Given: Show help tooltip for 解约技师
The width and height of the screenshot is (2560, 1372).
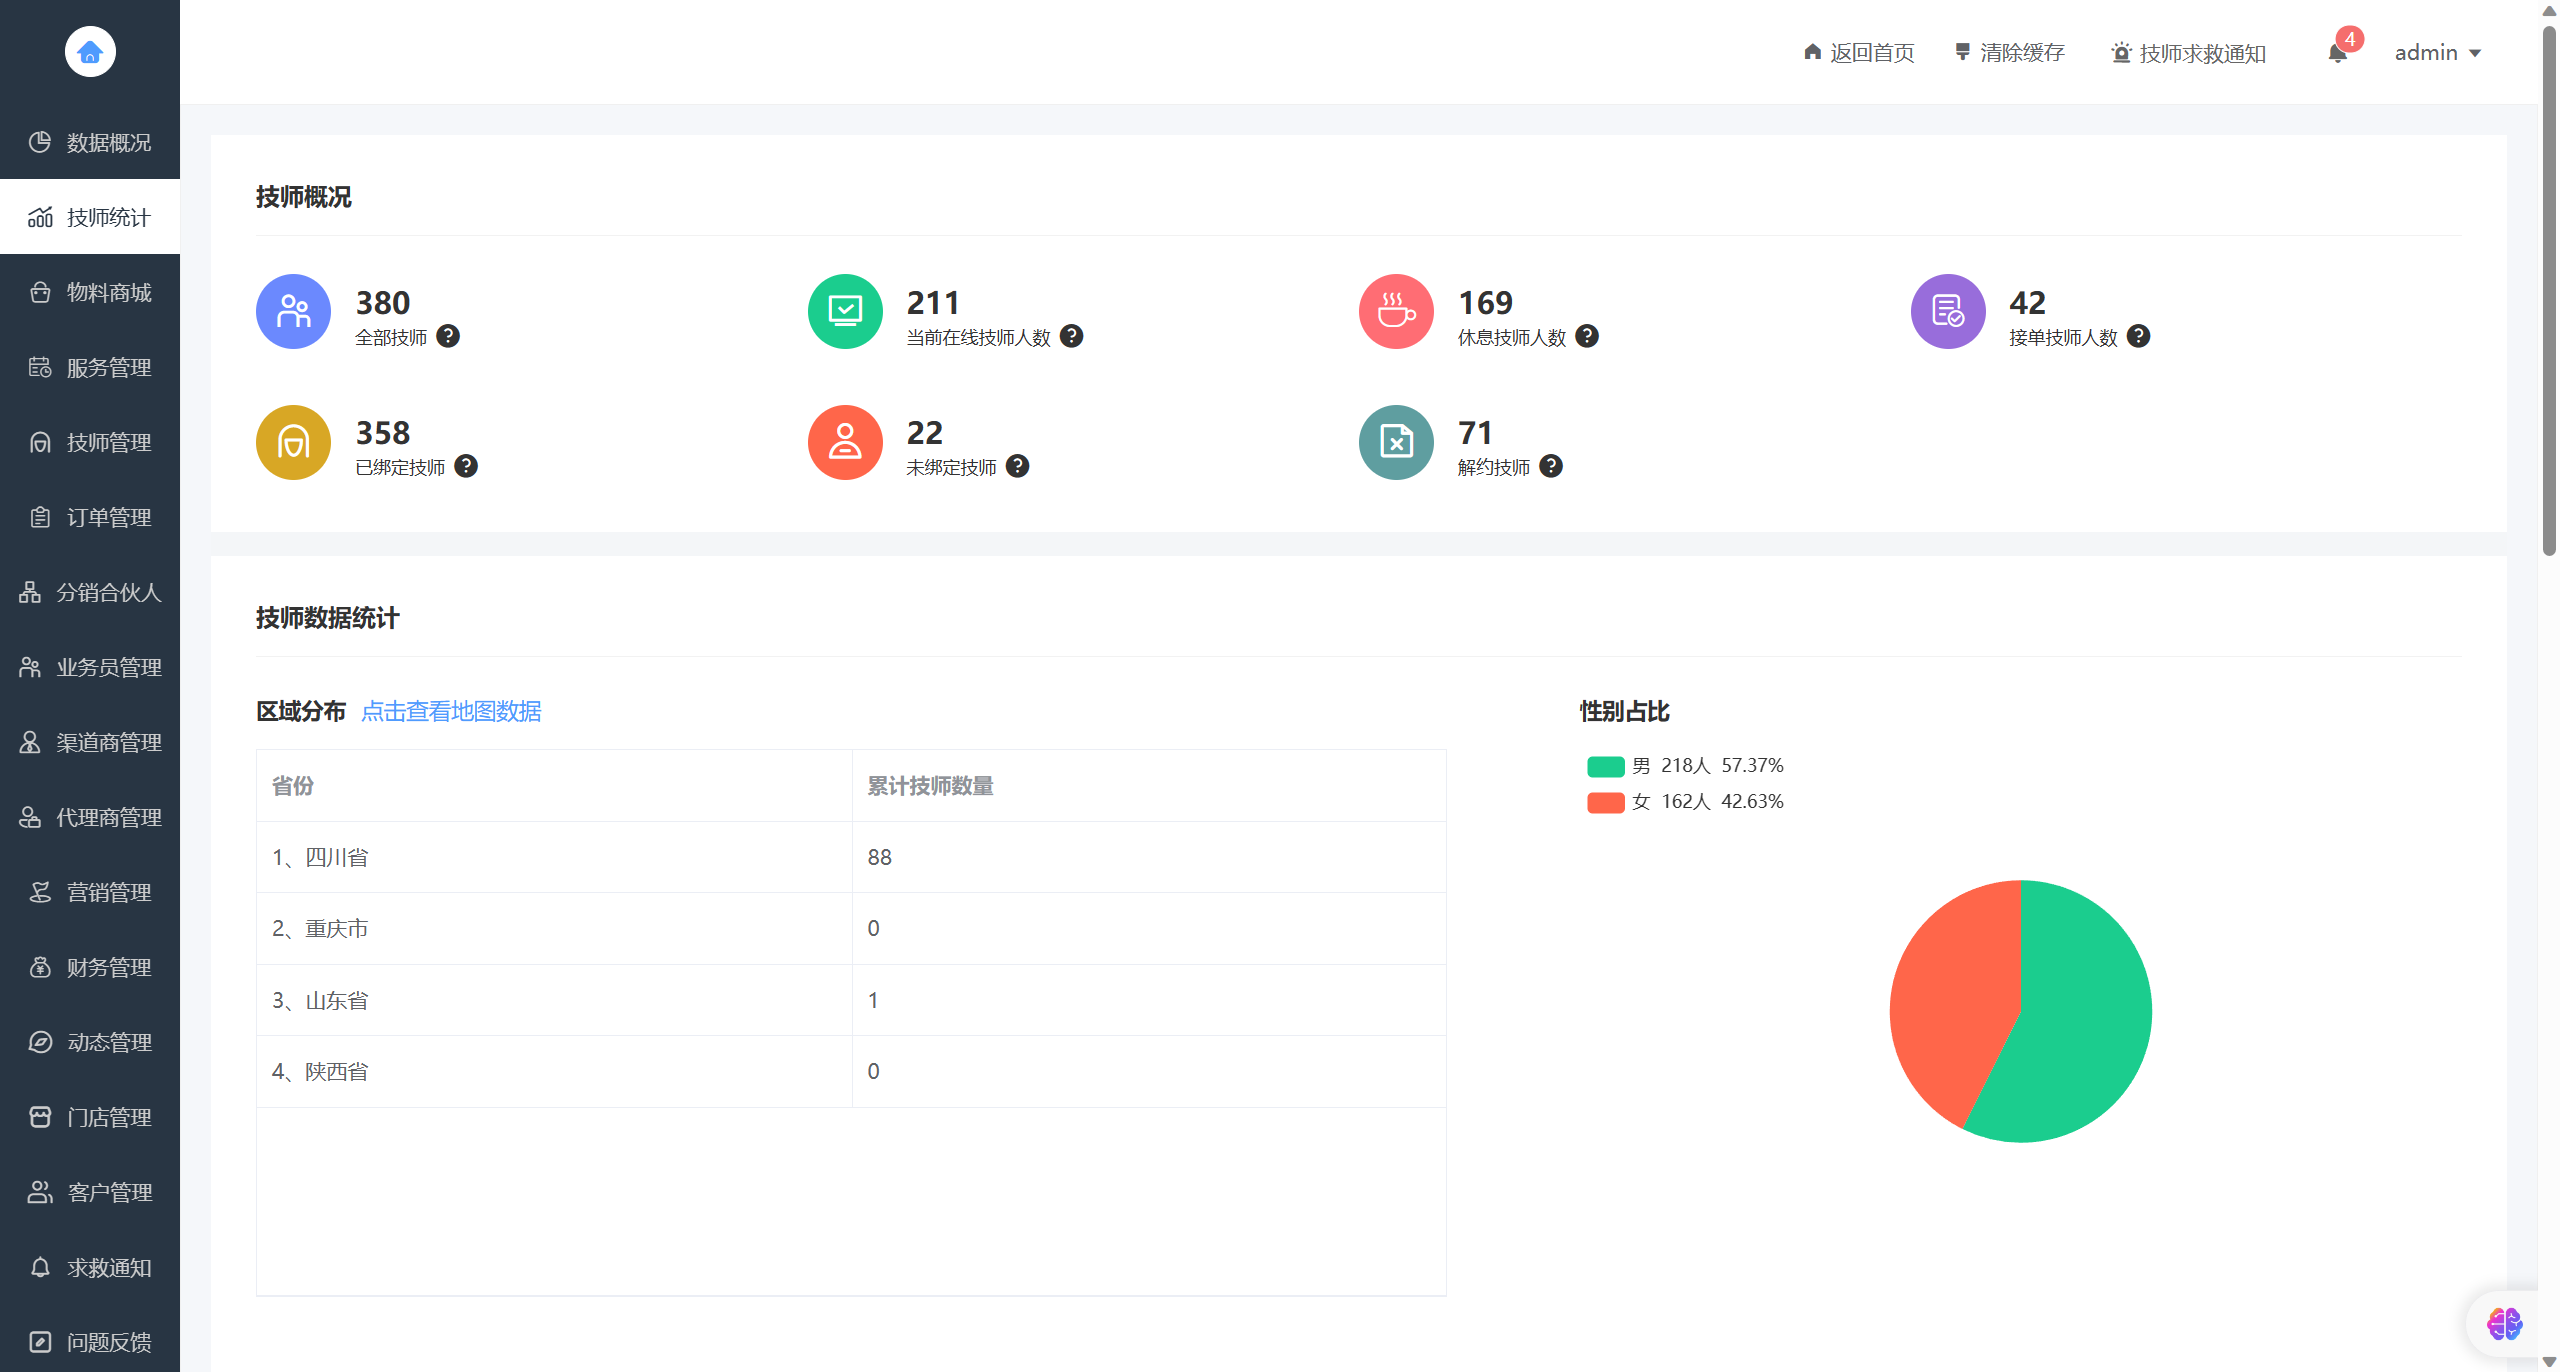Looking at the screenshot, I should [x=1551, y=466].
